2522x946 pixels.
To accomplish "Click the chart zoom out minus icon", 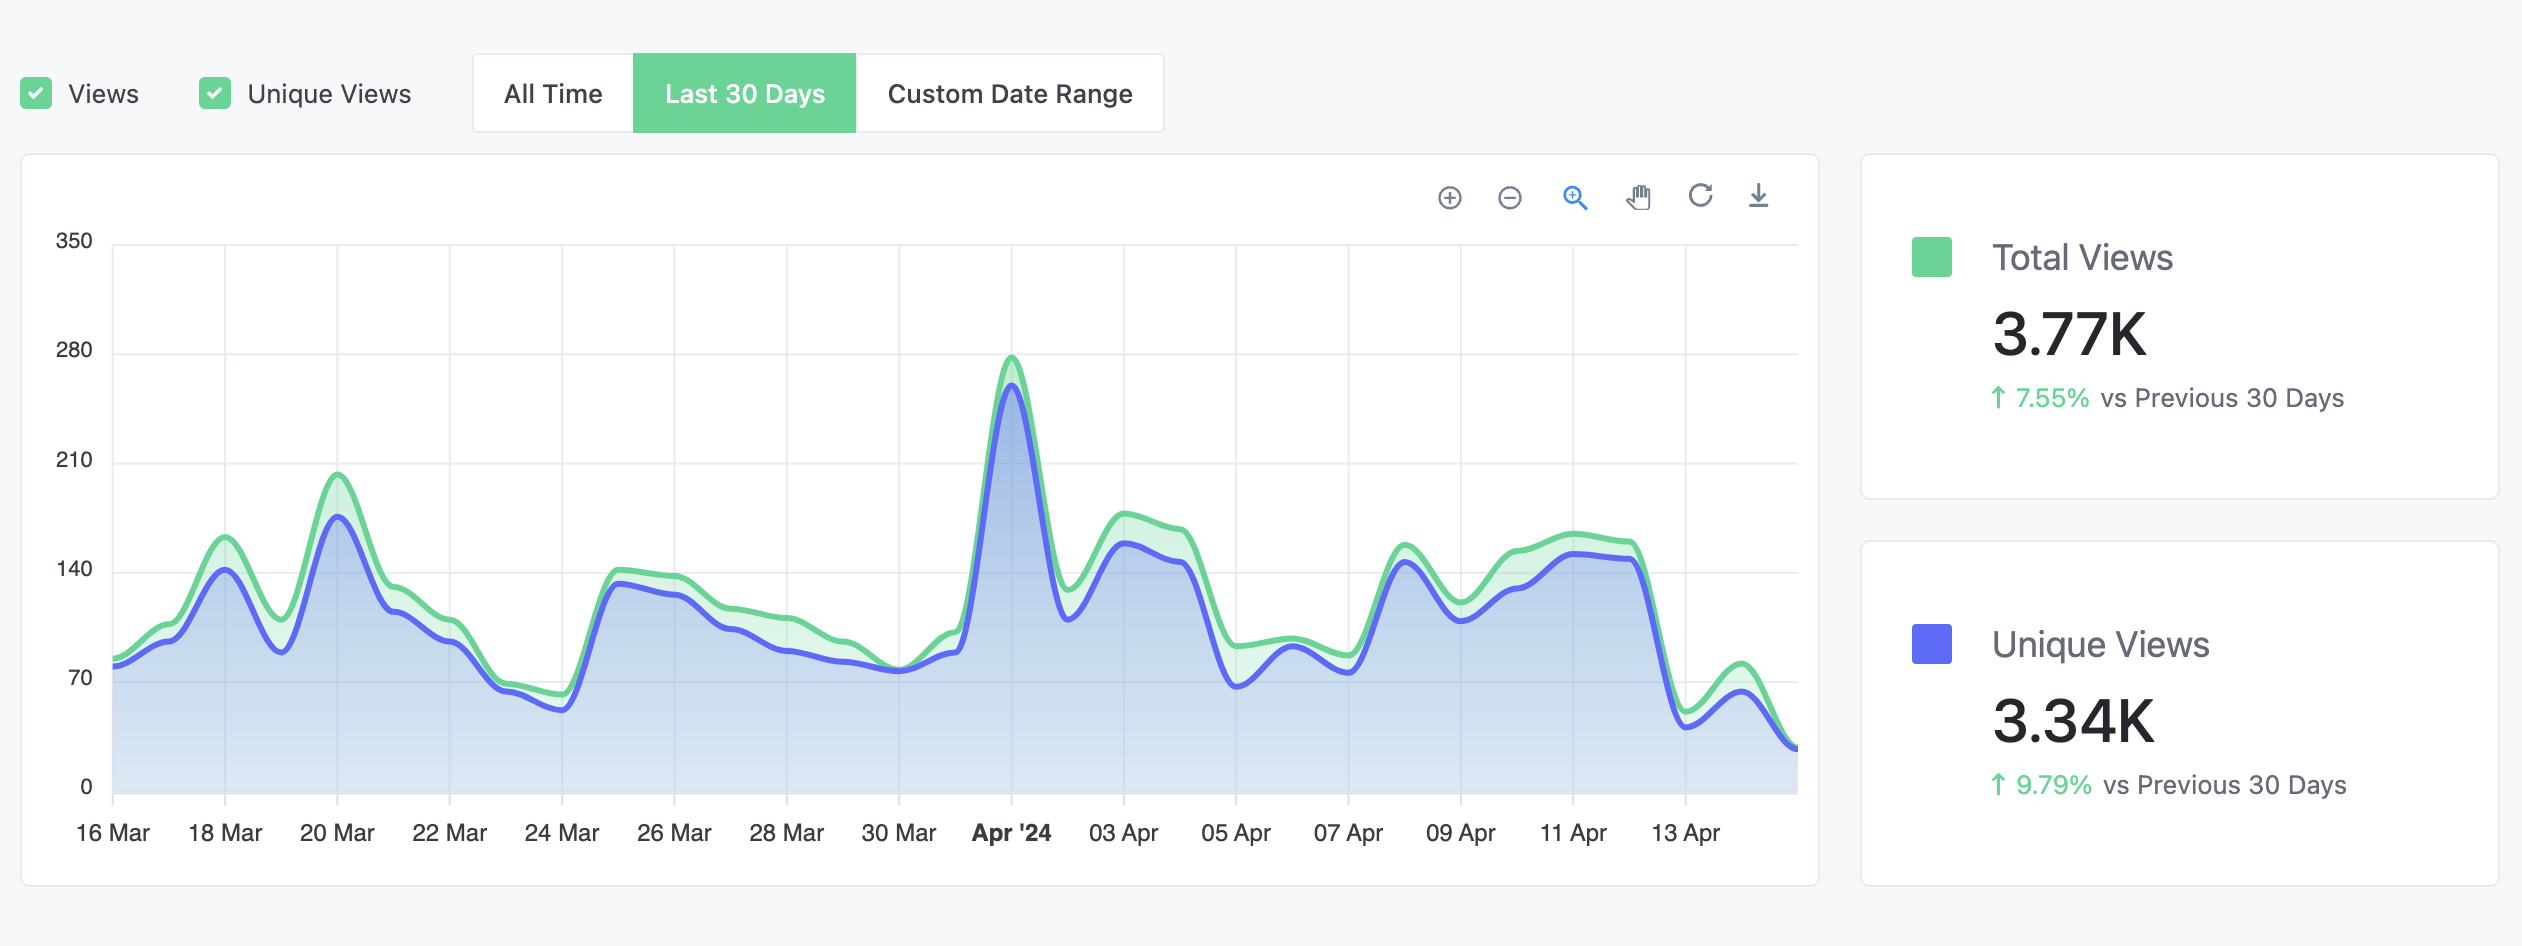I will point(1509,198).
